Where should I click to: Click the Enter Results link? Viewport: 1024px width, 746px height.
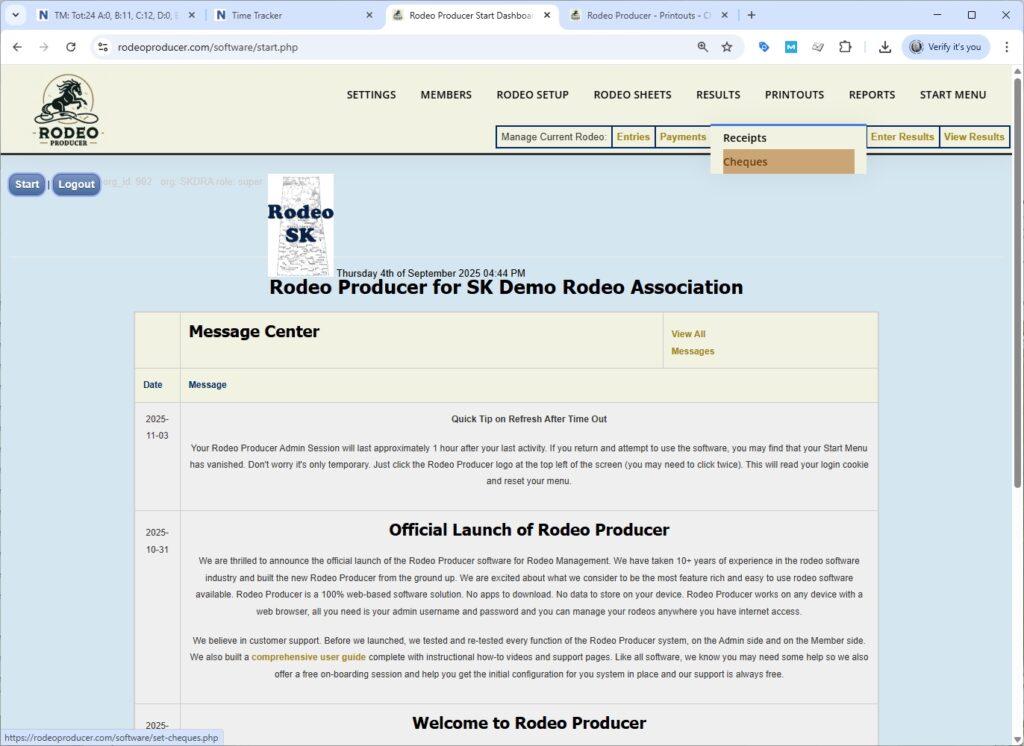(x=902, y=137)
